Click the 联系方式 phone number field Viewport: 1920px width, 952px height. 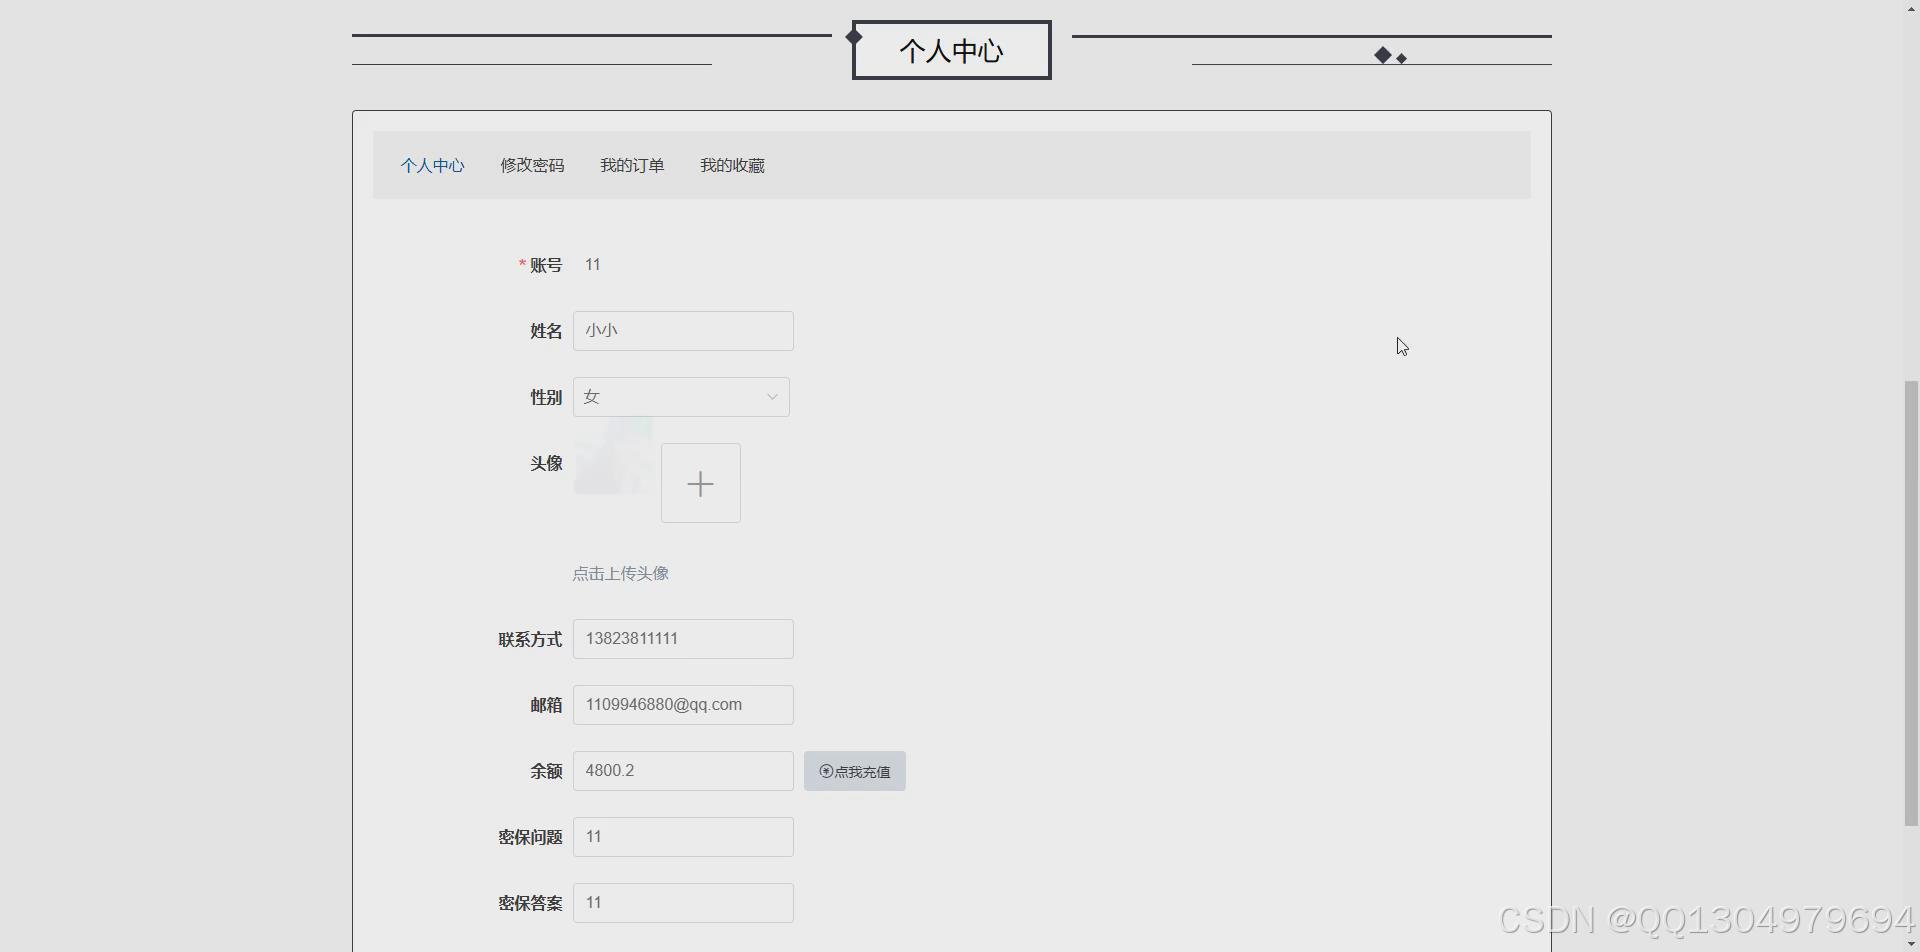coord(682,638)
